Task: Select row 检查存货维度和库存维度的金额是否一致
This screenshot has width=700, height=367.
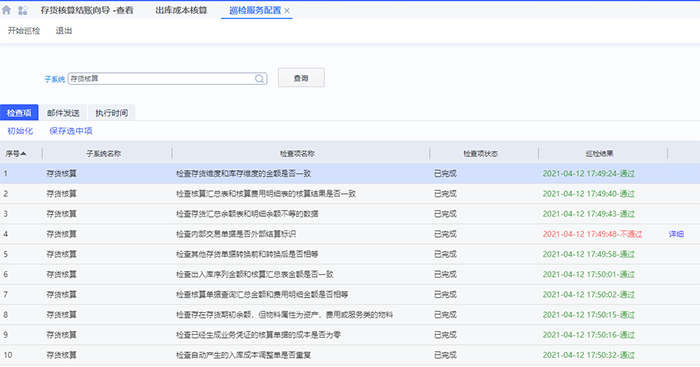Action: (x=350, y=174)
